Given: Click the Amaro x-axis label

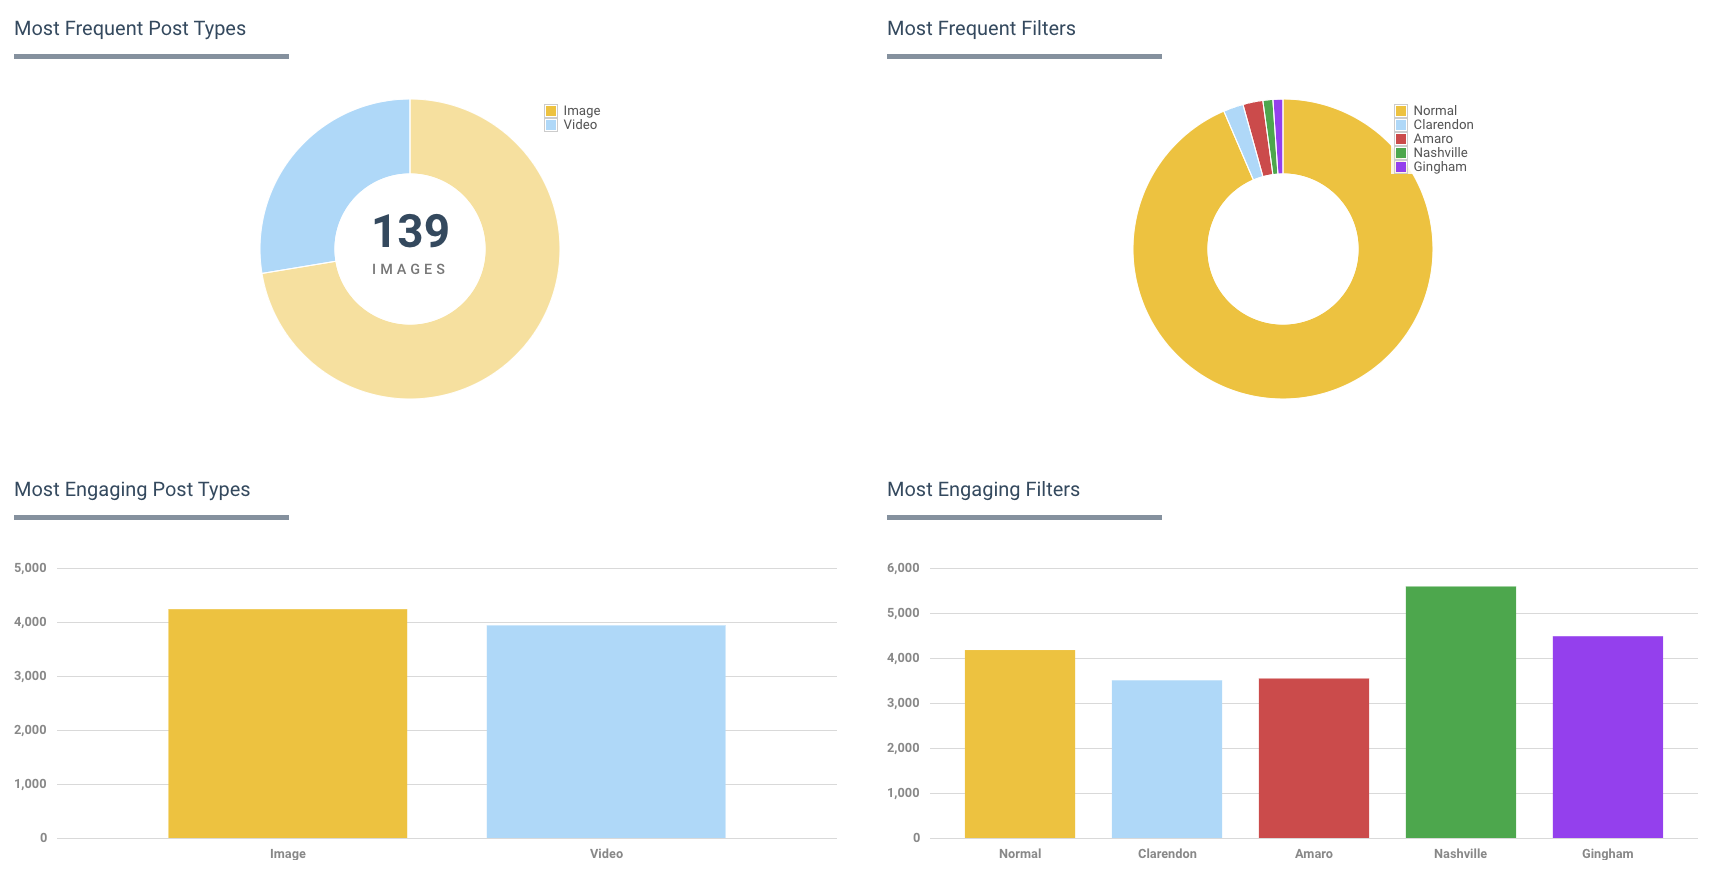Looking at the screenshot, I should click(x=1314, y=854).
